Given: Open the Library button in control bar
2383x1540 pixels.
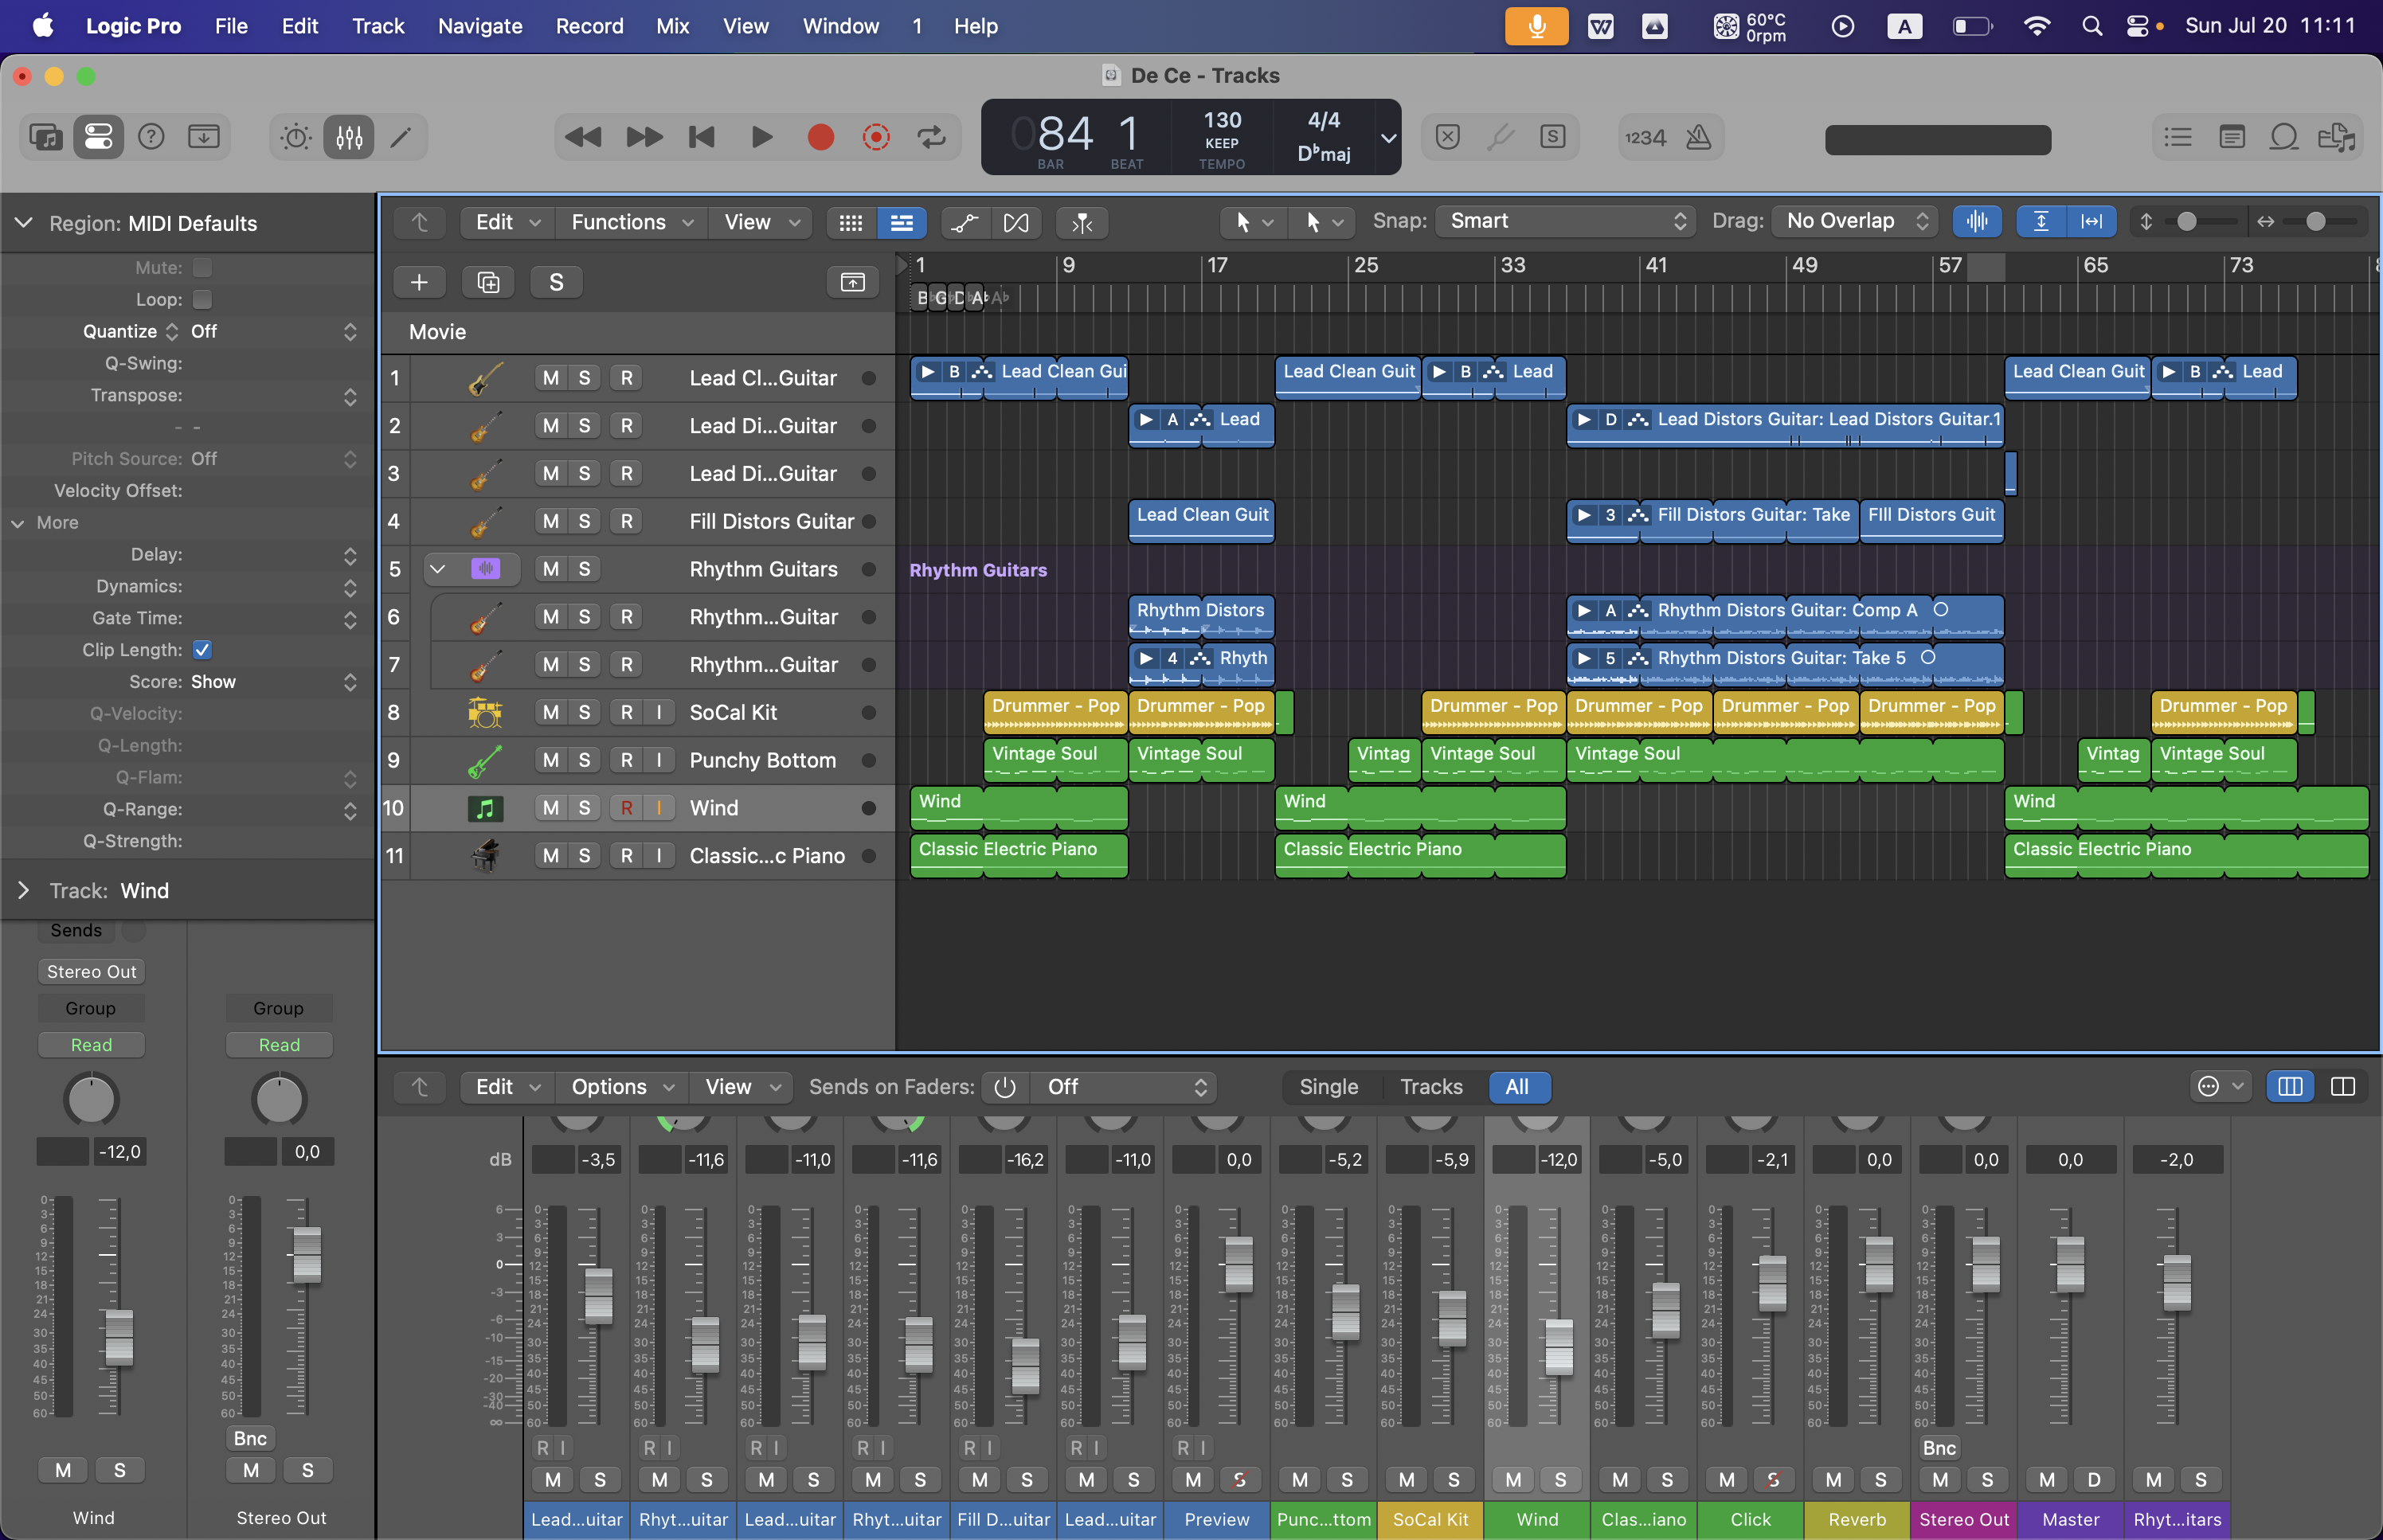Looking at the screenshot, I should click(x=46, y=137).
